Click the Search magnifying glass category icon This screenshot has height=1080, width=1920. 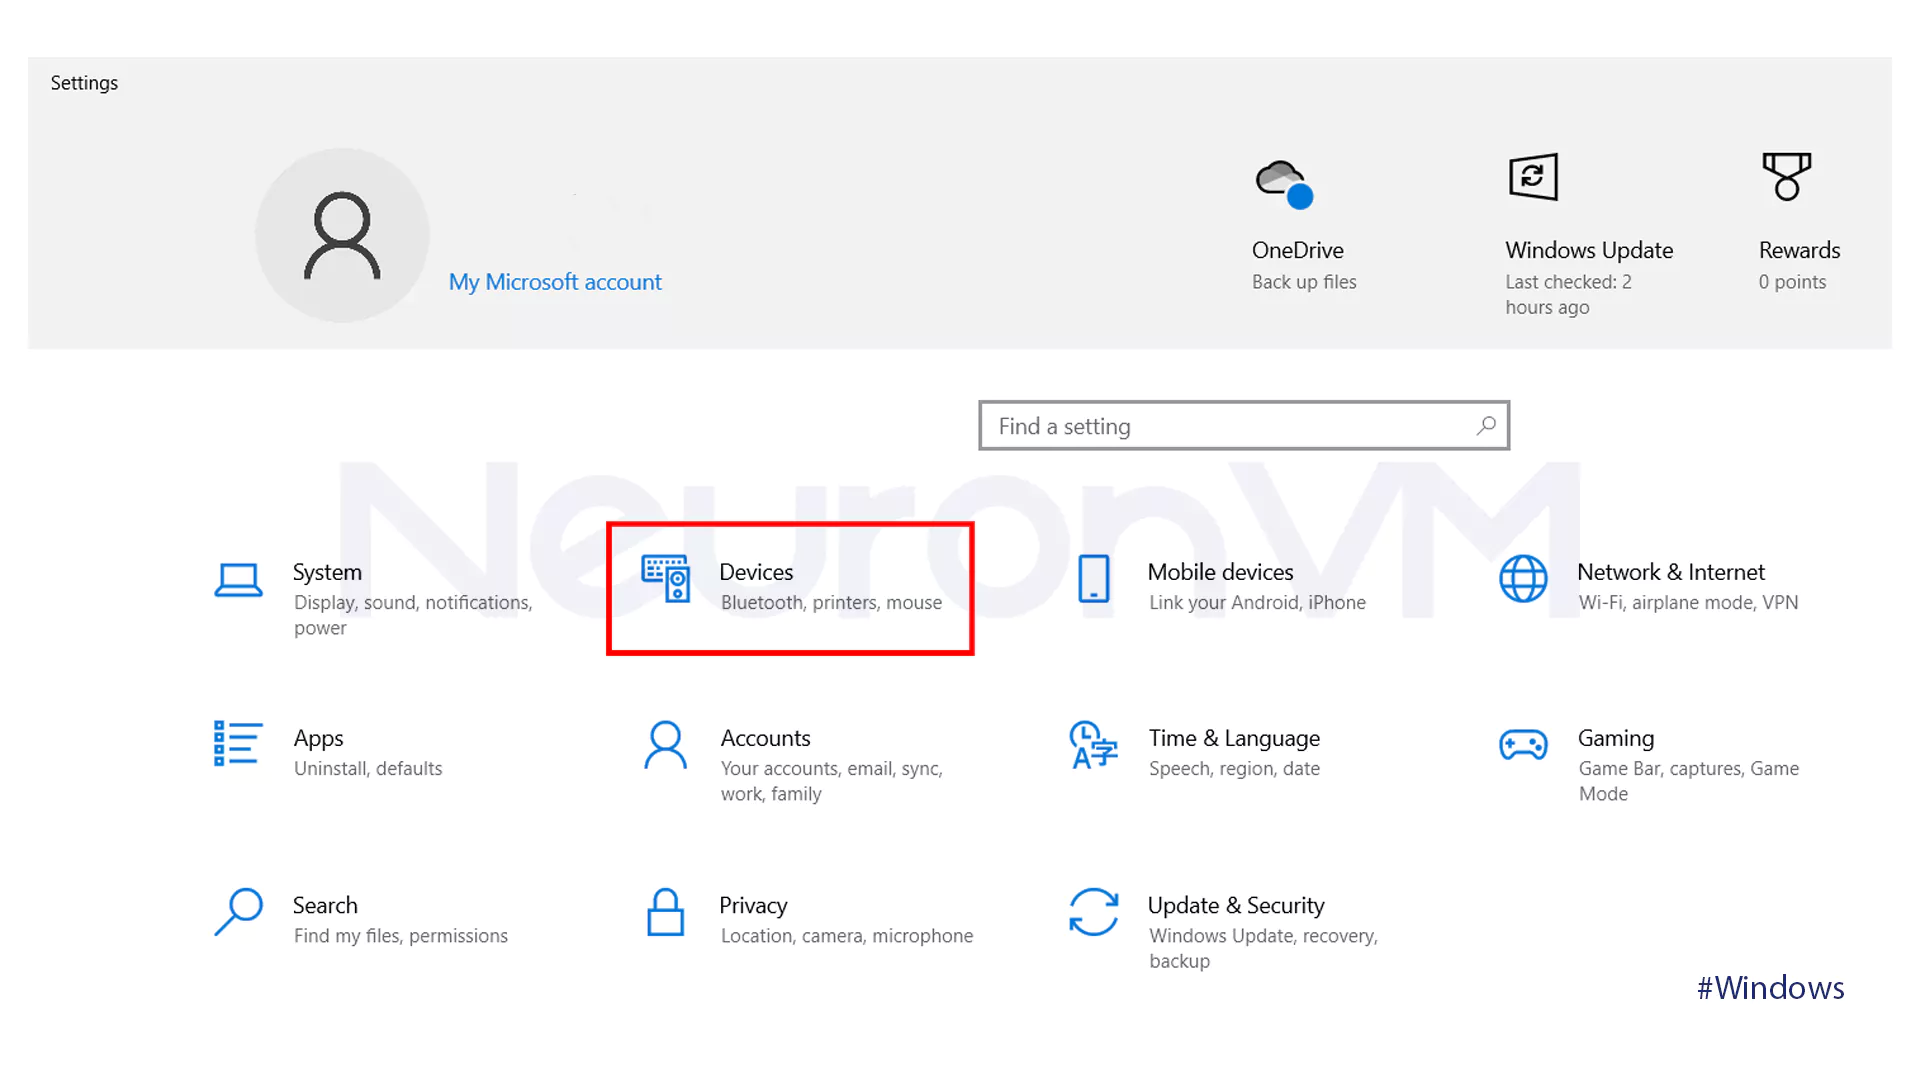point(238,912)
